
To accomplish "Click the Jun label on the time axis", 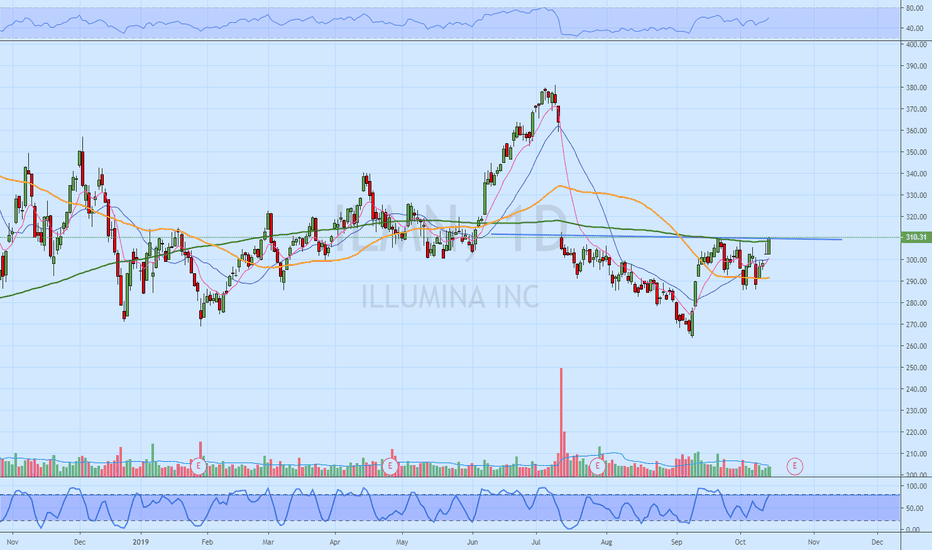I will click(x=473, y=542).
